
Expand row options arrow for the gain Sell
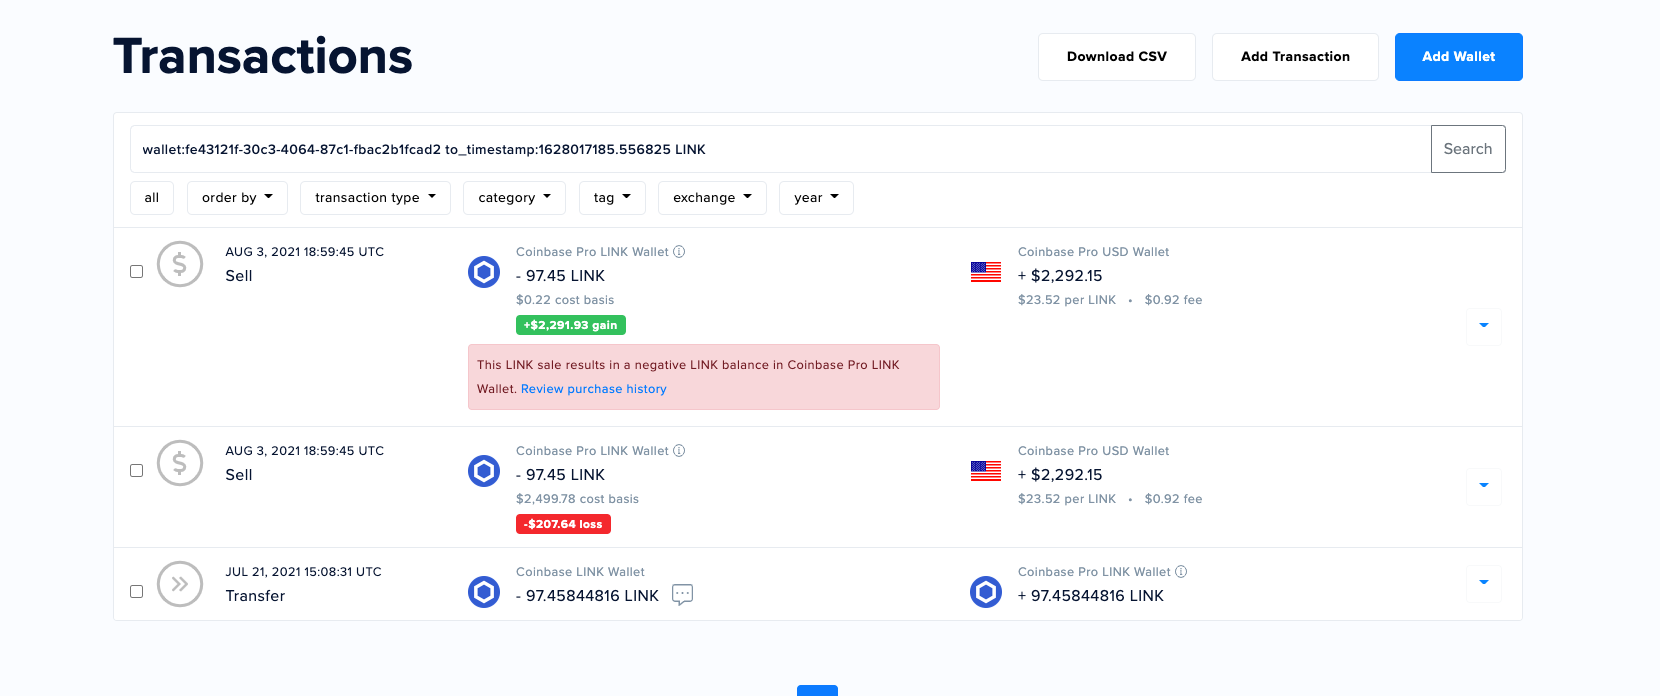click(x=1484, y=326)
